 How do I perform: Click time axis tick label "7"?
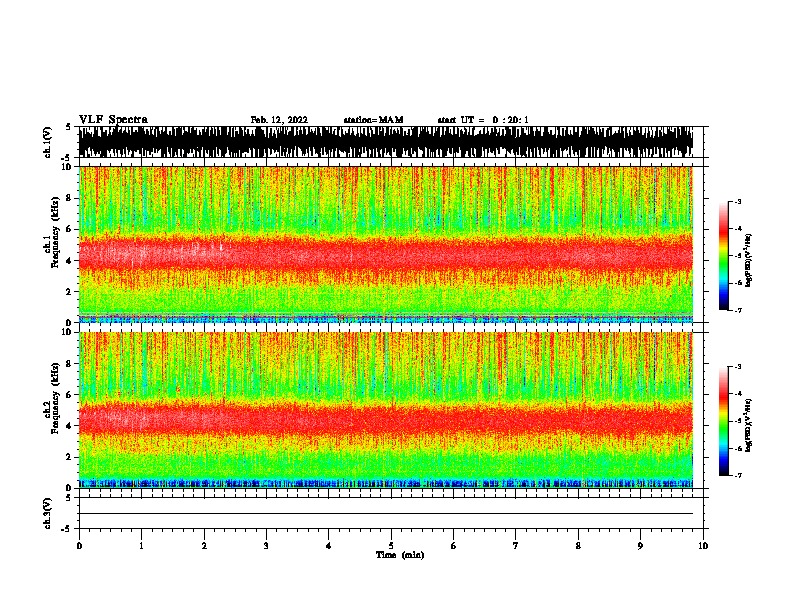516,546
